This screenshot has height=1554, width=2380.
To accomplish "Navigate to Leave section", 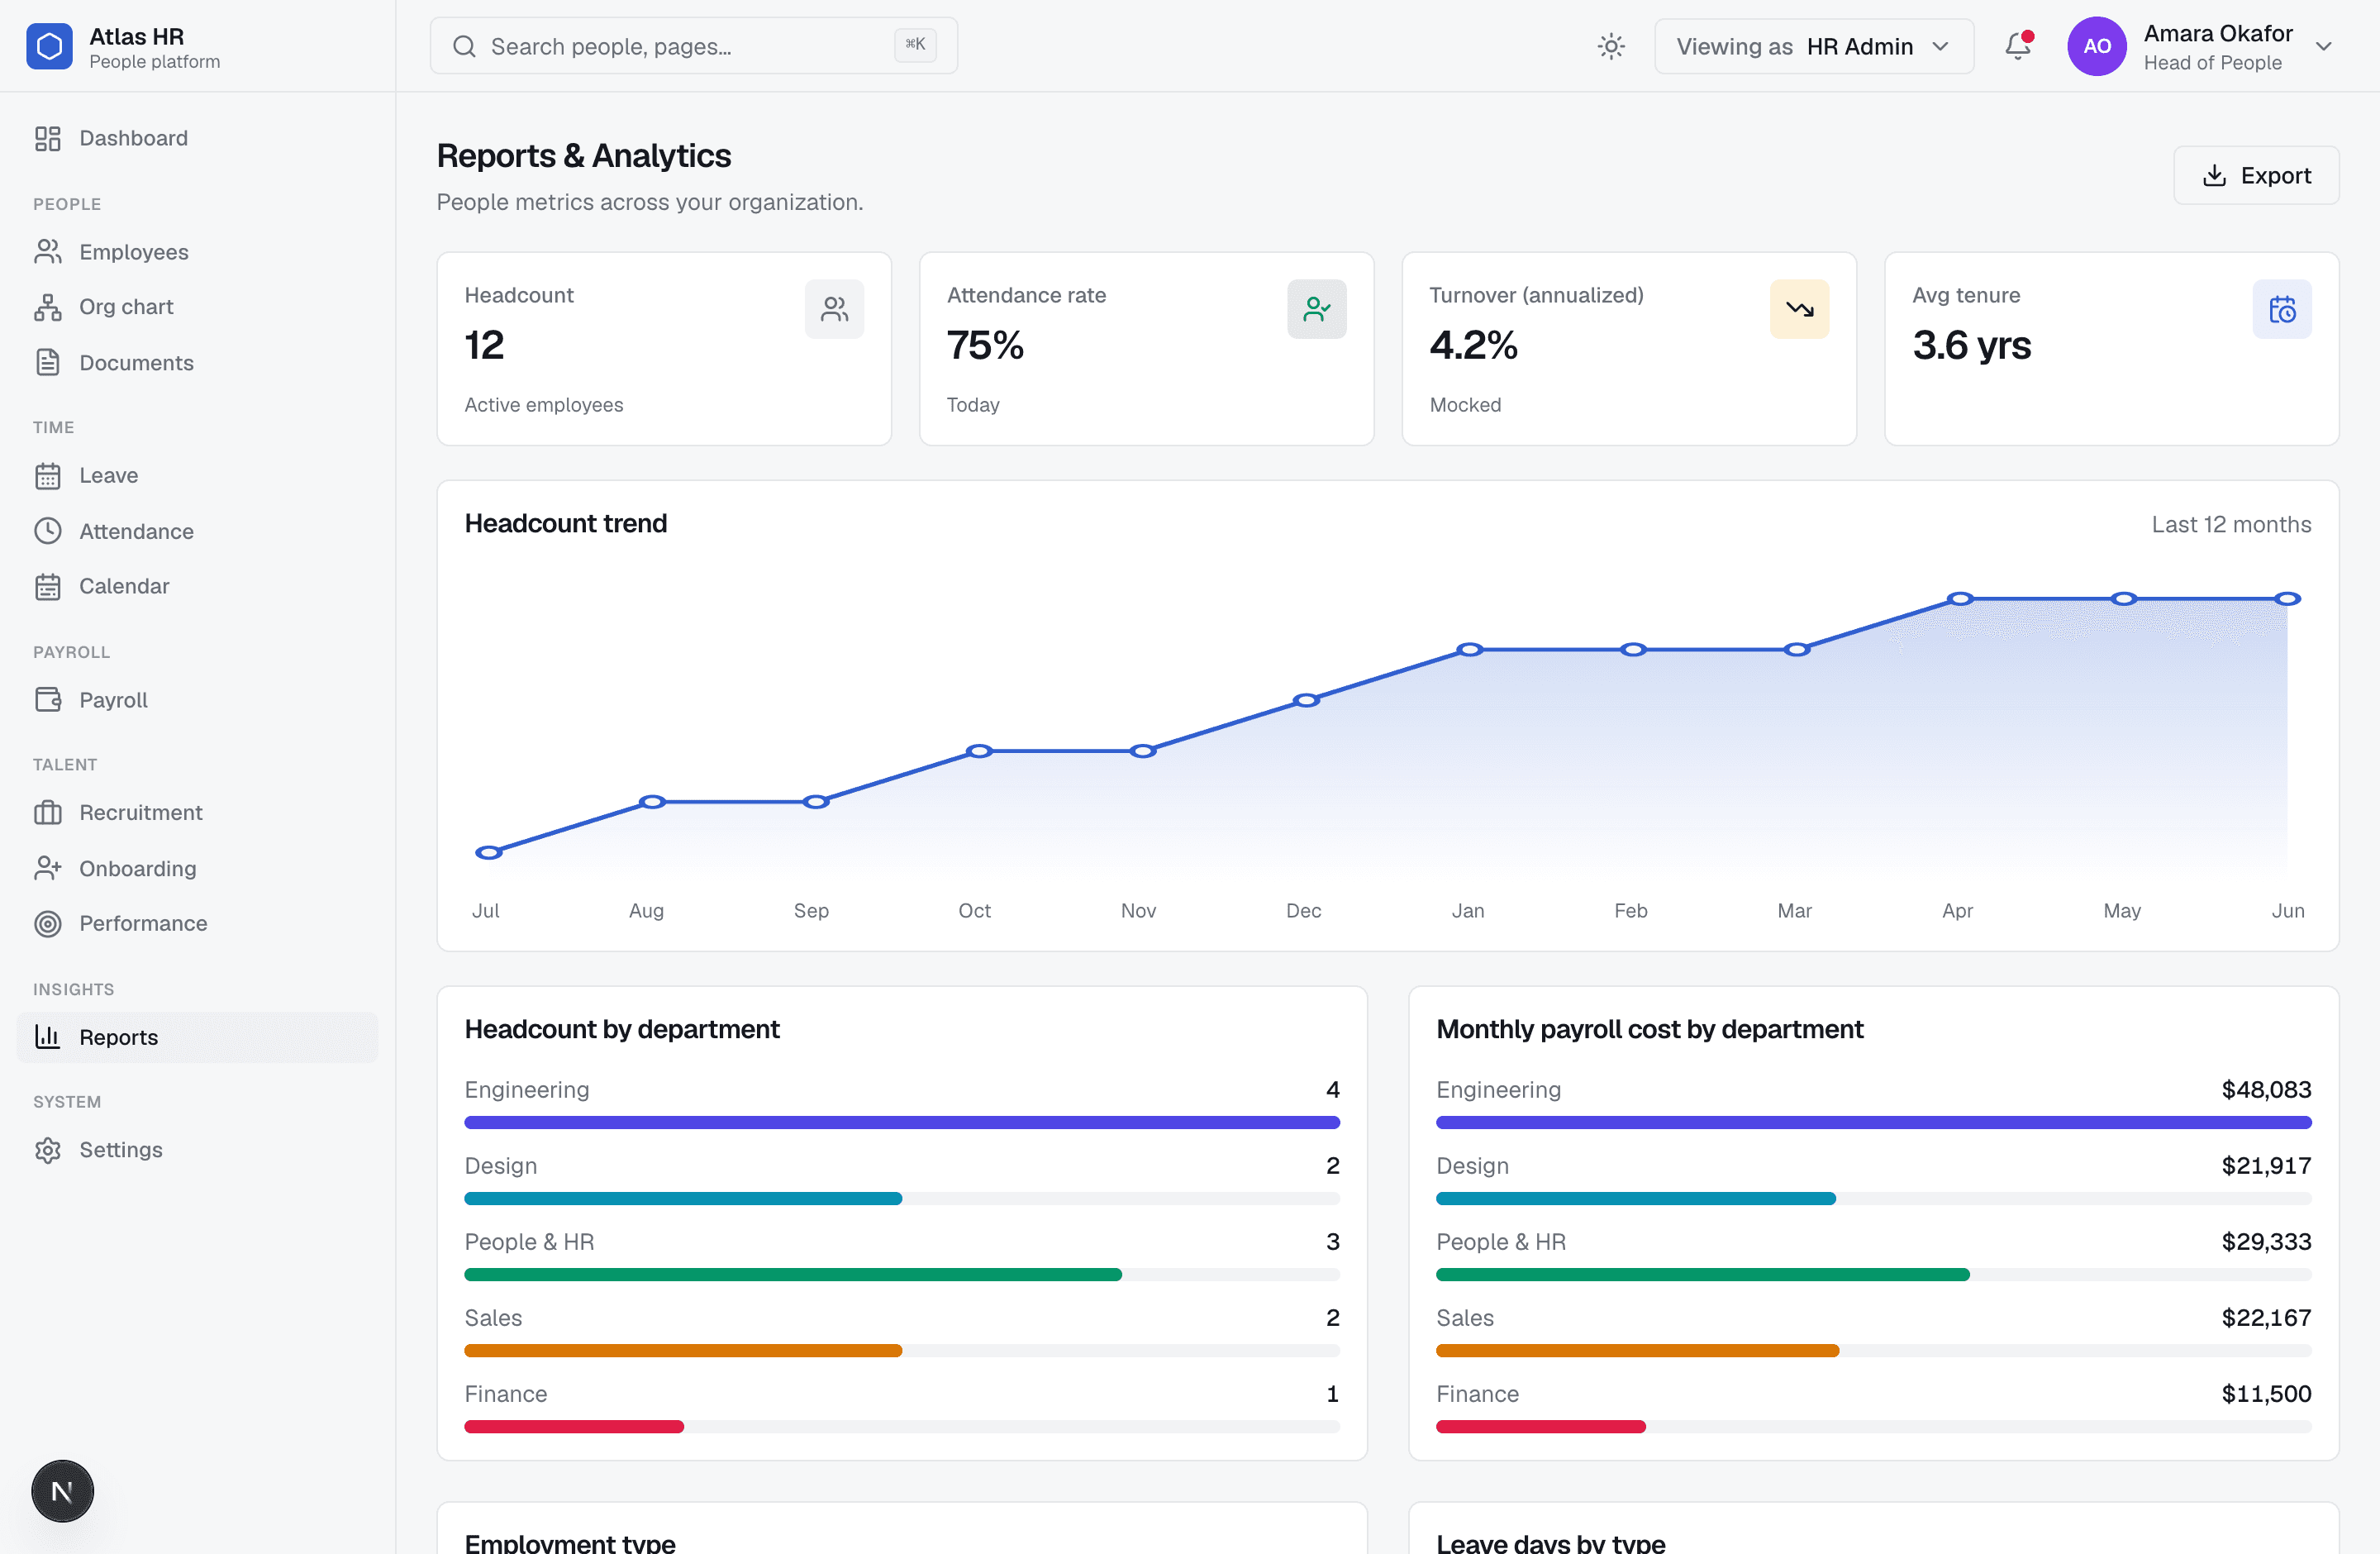I will (x=197, y=476).
